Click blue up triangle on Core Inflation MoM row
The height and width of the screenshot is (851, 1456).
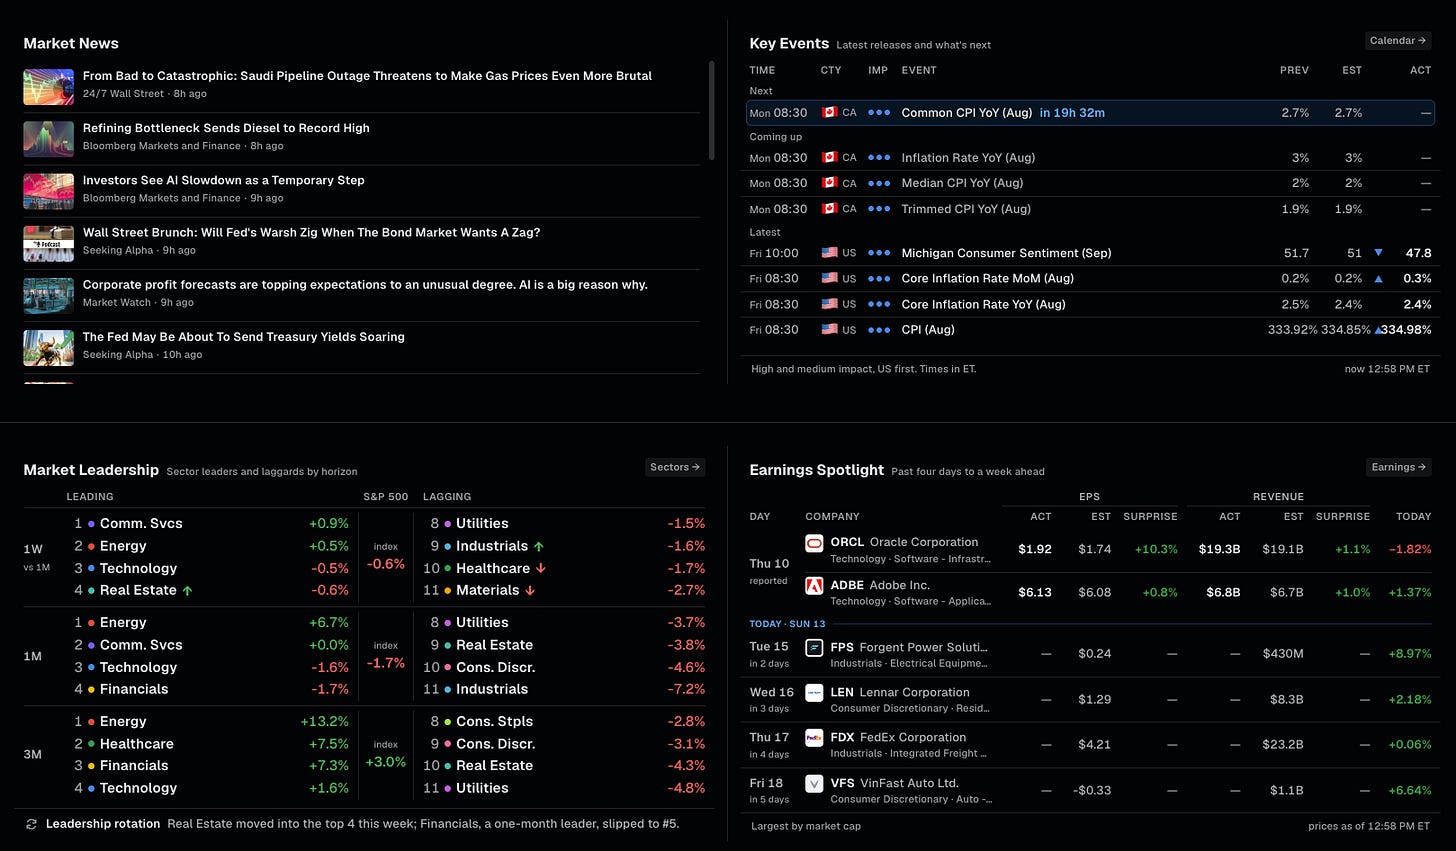click(1379, 279)
